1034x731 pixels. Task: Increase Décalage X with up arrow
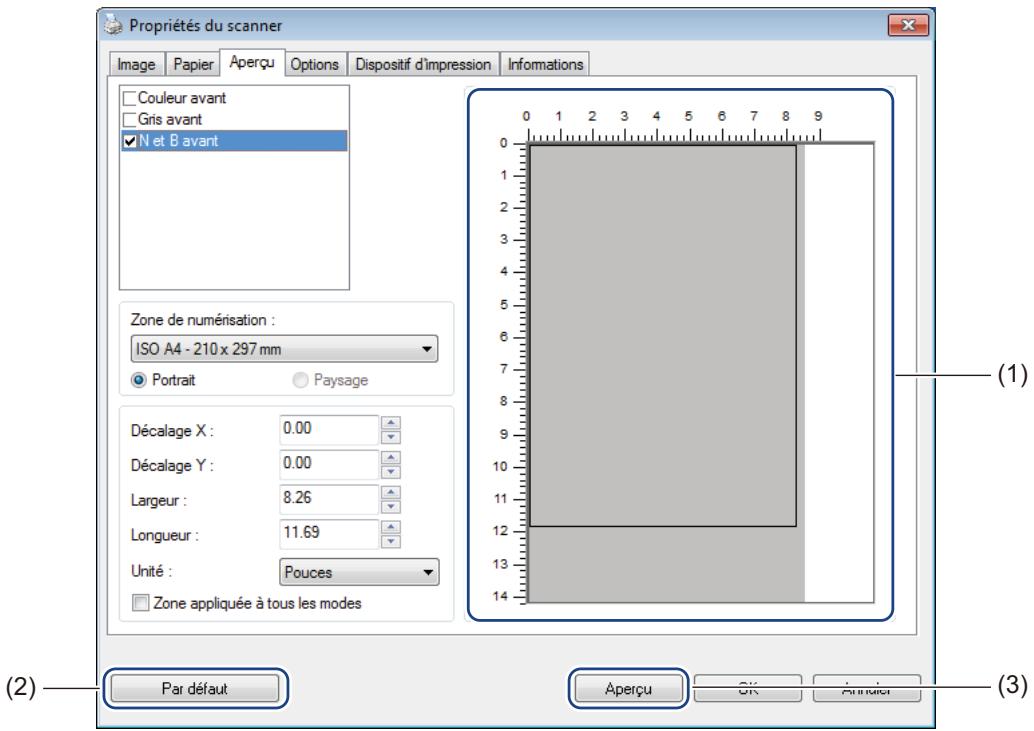391,423
